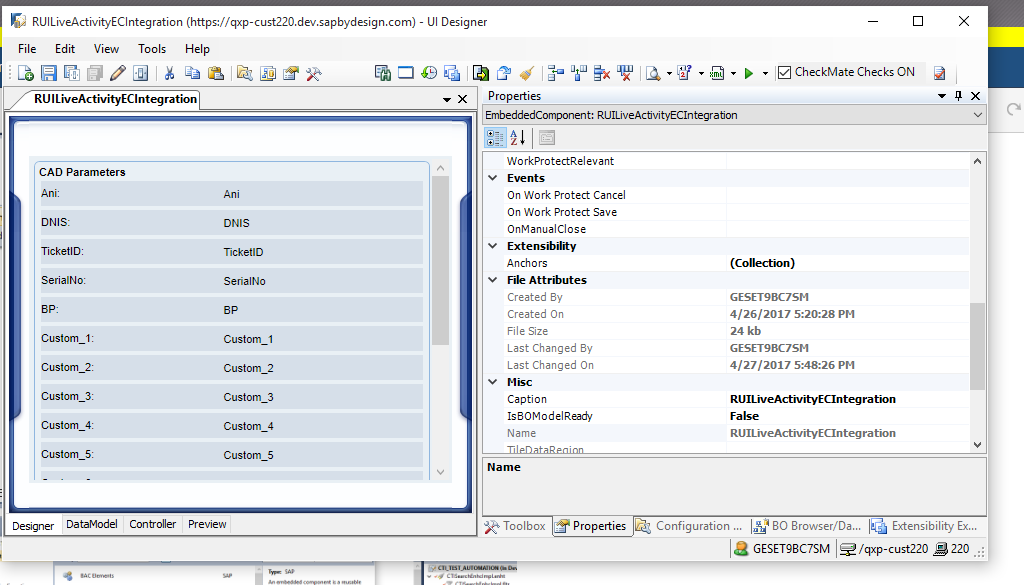
Task: Switch to the Controller tab
Action: pyautogui.click(x=152, y=524)
